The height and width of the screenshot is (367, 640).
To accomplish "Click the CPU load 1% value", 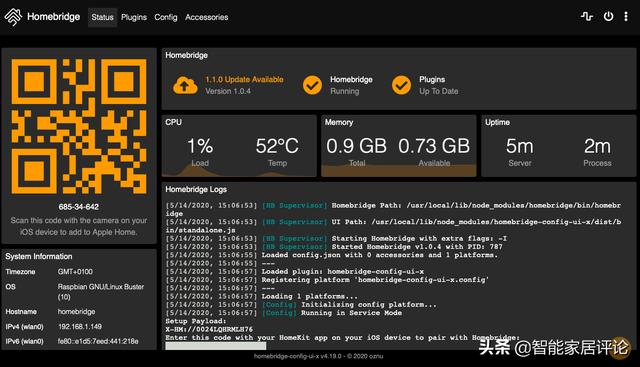I will pos(200,146).
